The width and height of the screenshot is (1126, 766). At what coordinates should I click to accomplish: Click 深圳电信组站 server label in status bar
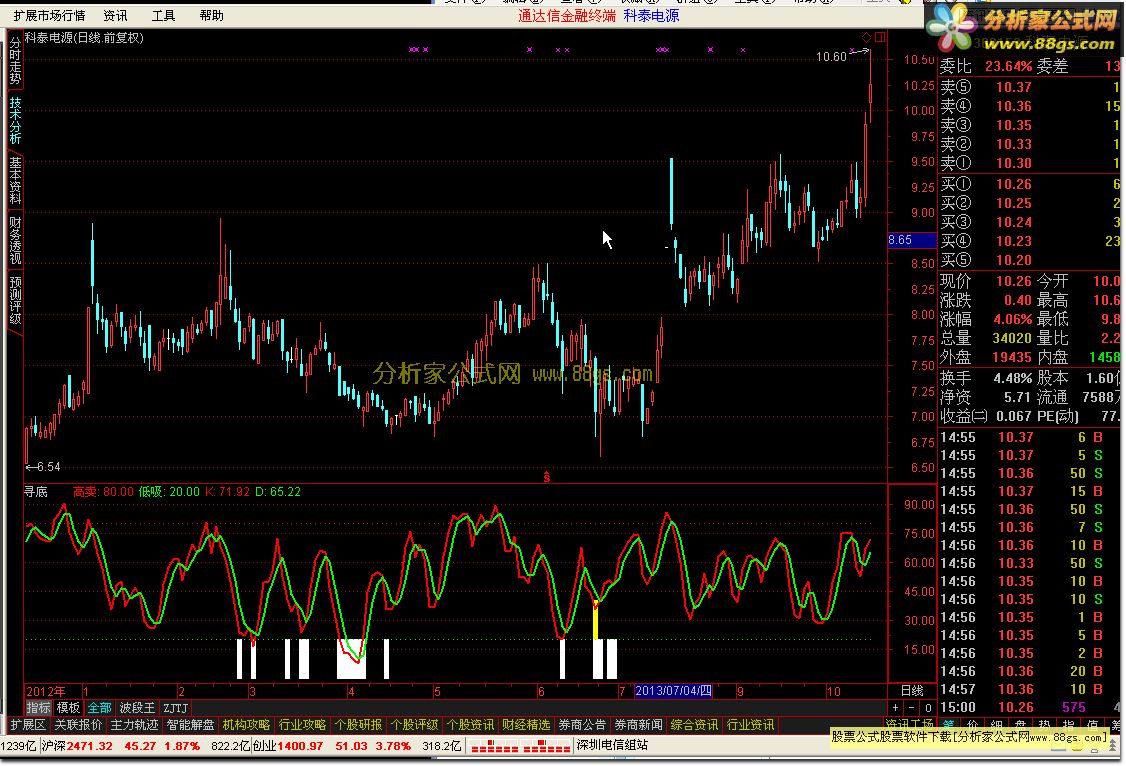coord(612,745)
